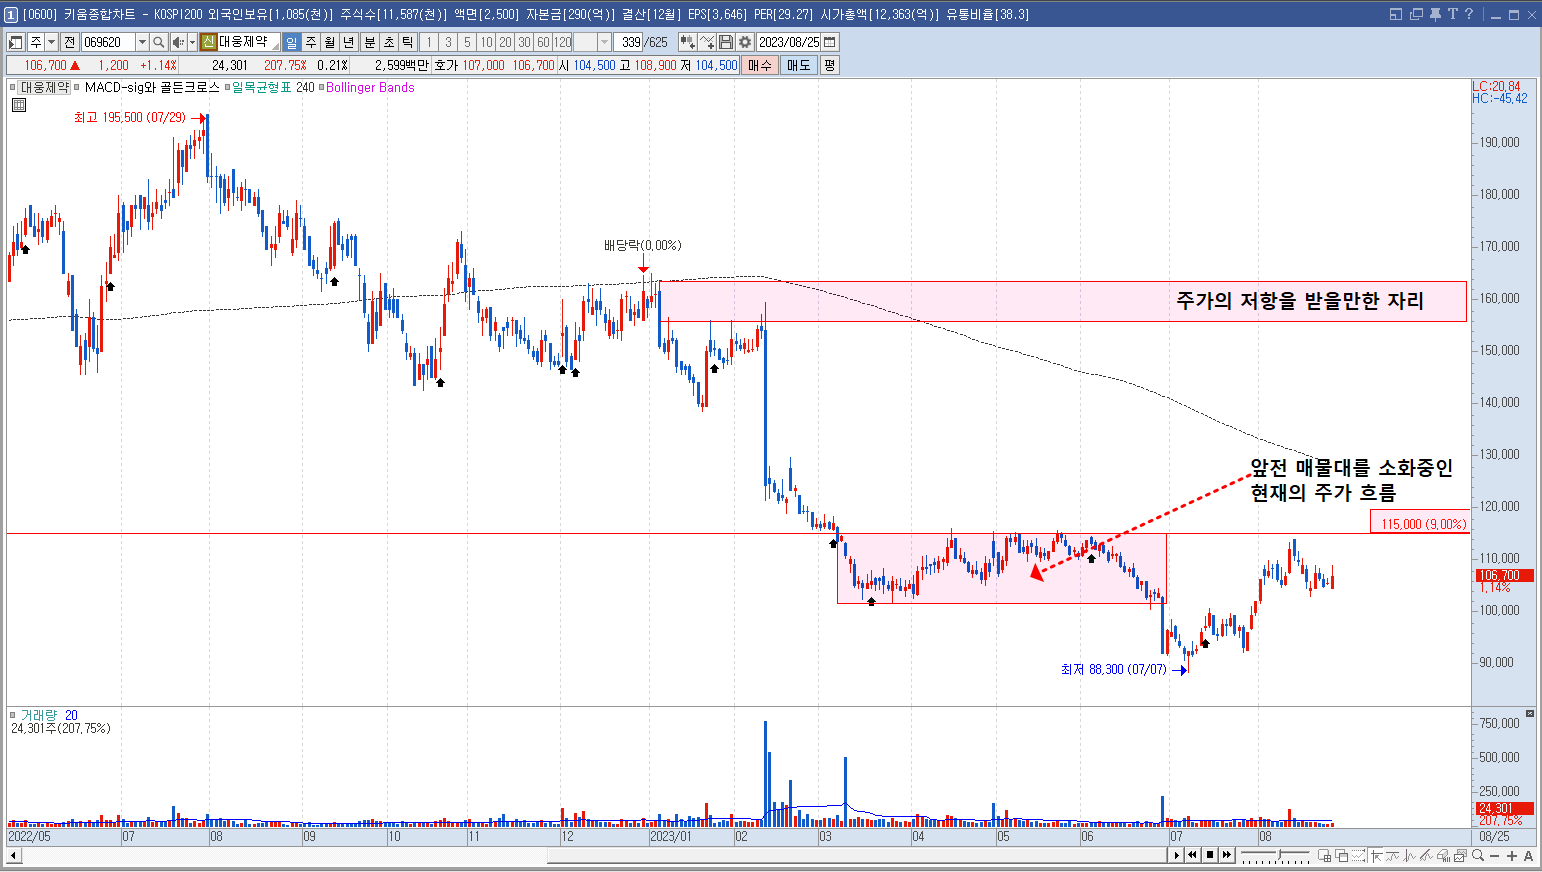The height and width of the screenshot is (872, 1542).
Task: Select the 30 interval button
Action: 524,42
